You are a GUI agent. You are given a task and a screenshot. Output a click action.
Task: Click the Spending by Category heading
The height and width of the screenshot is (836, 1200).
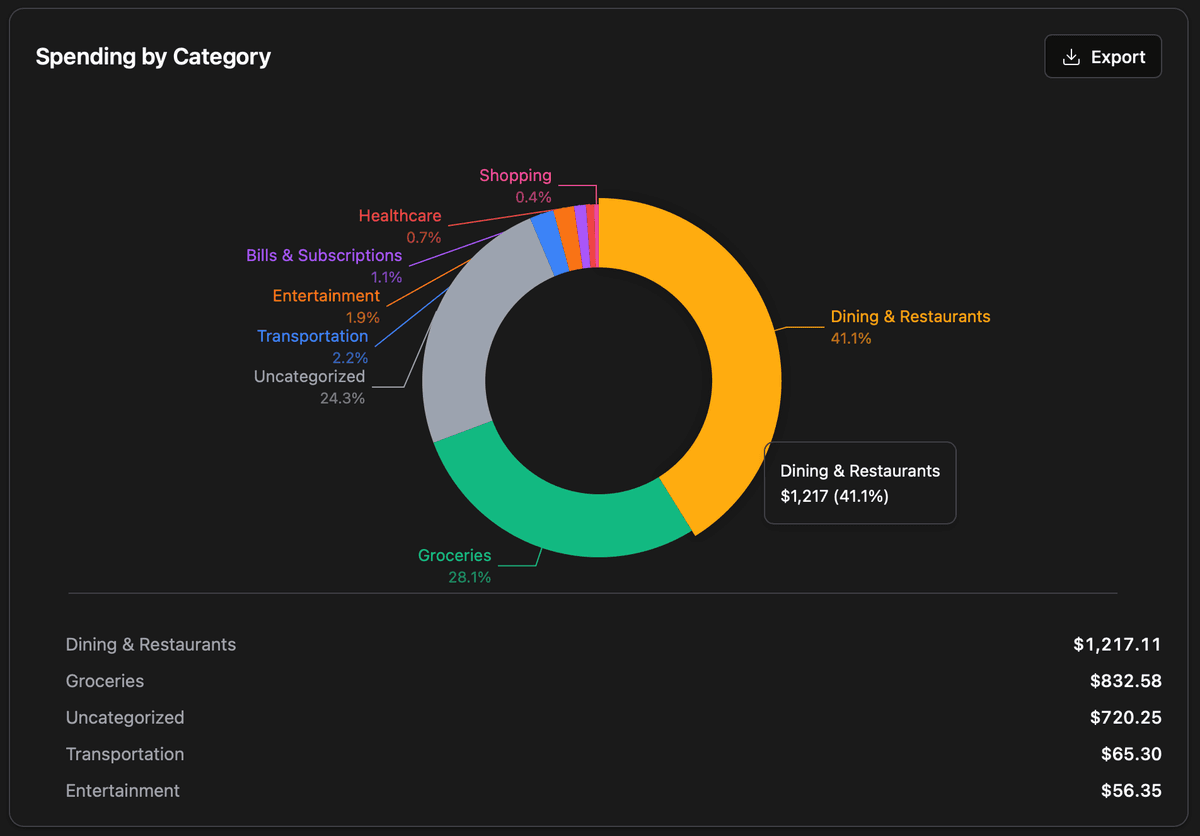[x=153, y=56]
